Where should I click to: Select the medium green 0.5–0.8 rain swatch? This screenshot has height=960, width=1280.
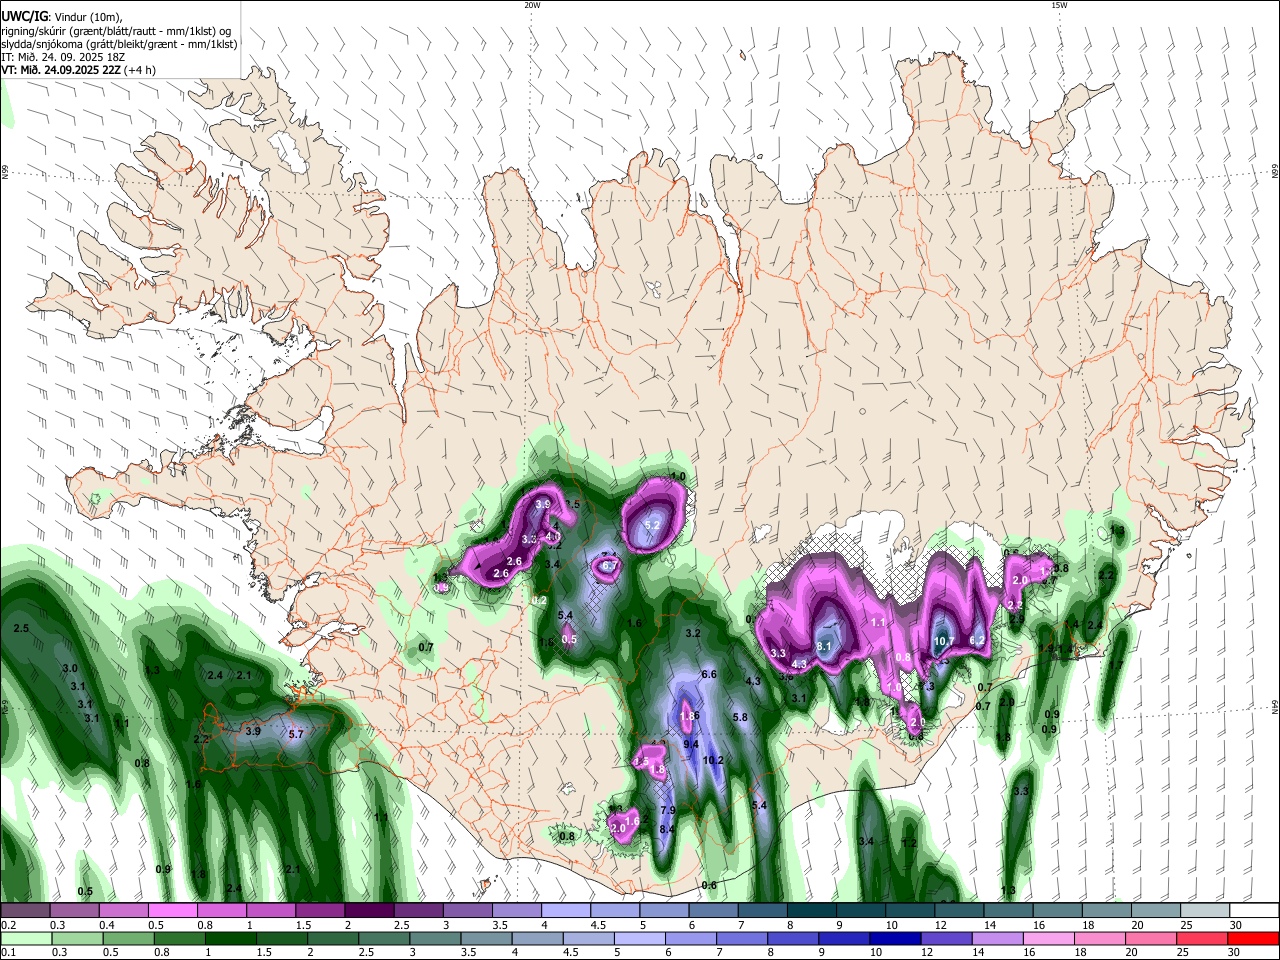pos(128,938)
